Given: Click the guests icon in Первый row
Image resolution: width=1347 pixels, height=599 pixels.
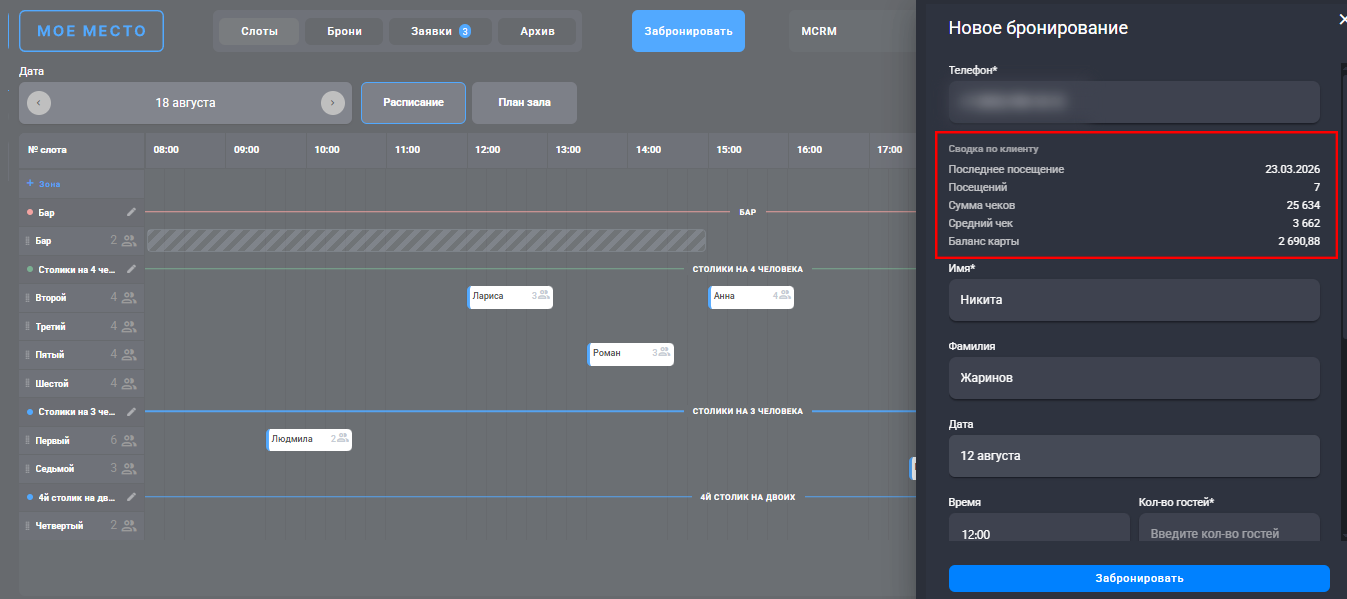Looking at the screenshot, I should tap(129, 439).
